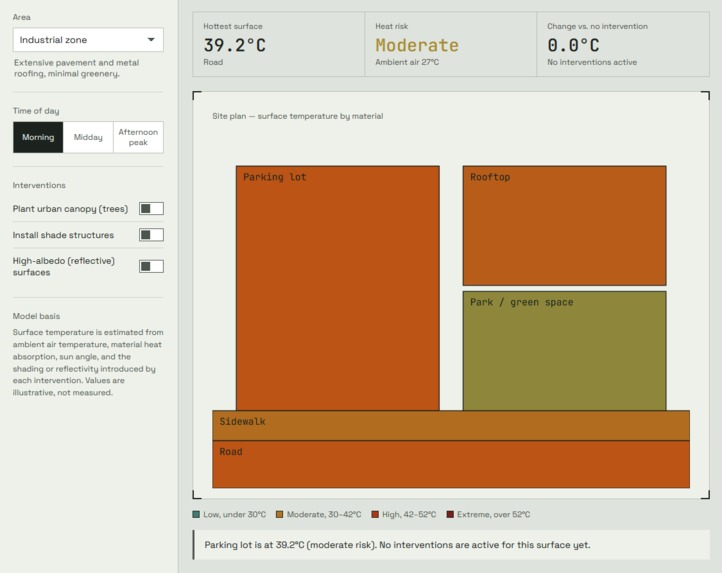Select the Parking lot surface block
The width and height of the screenshot is (722, 573).
click(338, 288)
